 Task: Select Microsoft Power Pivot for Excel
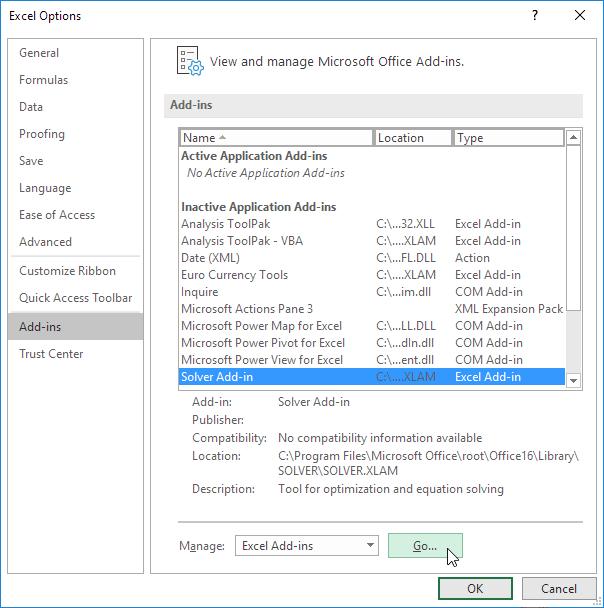pos(372,343)
